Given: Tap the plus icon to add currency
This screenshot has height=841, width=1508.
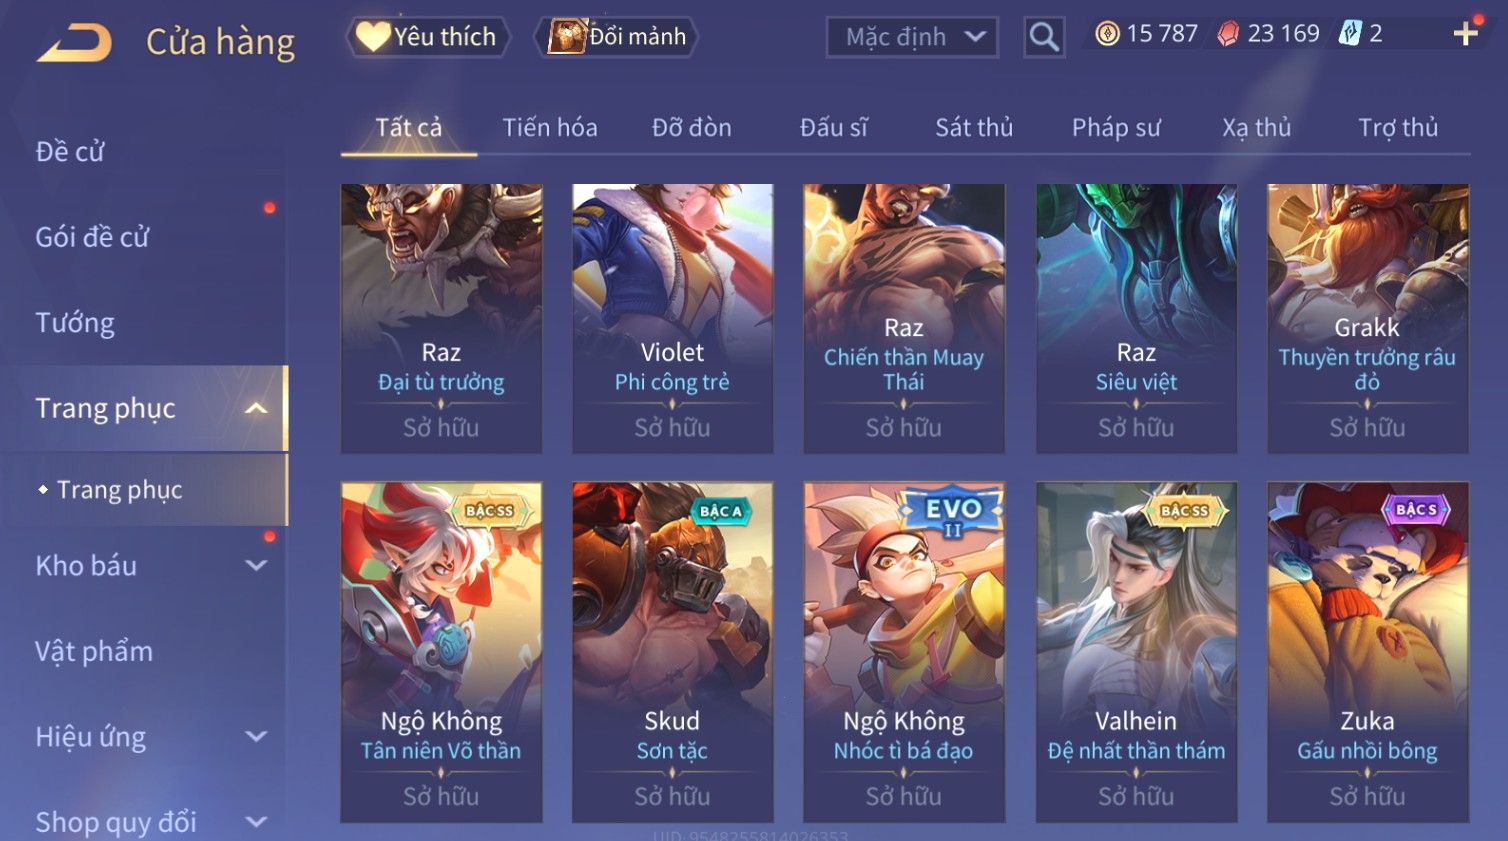Looking at the screenshot, I should pos(1465,34).
